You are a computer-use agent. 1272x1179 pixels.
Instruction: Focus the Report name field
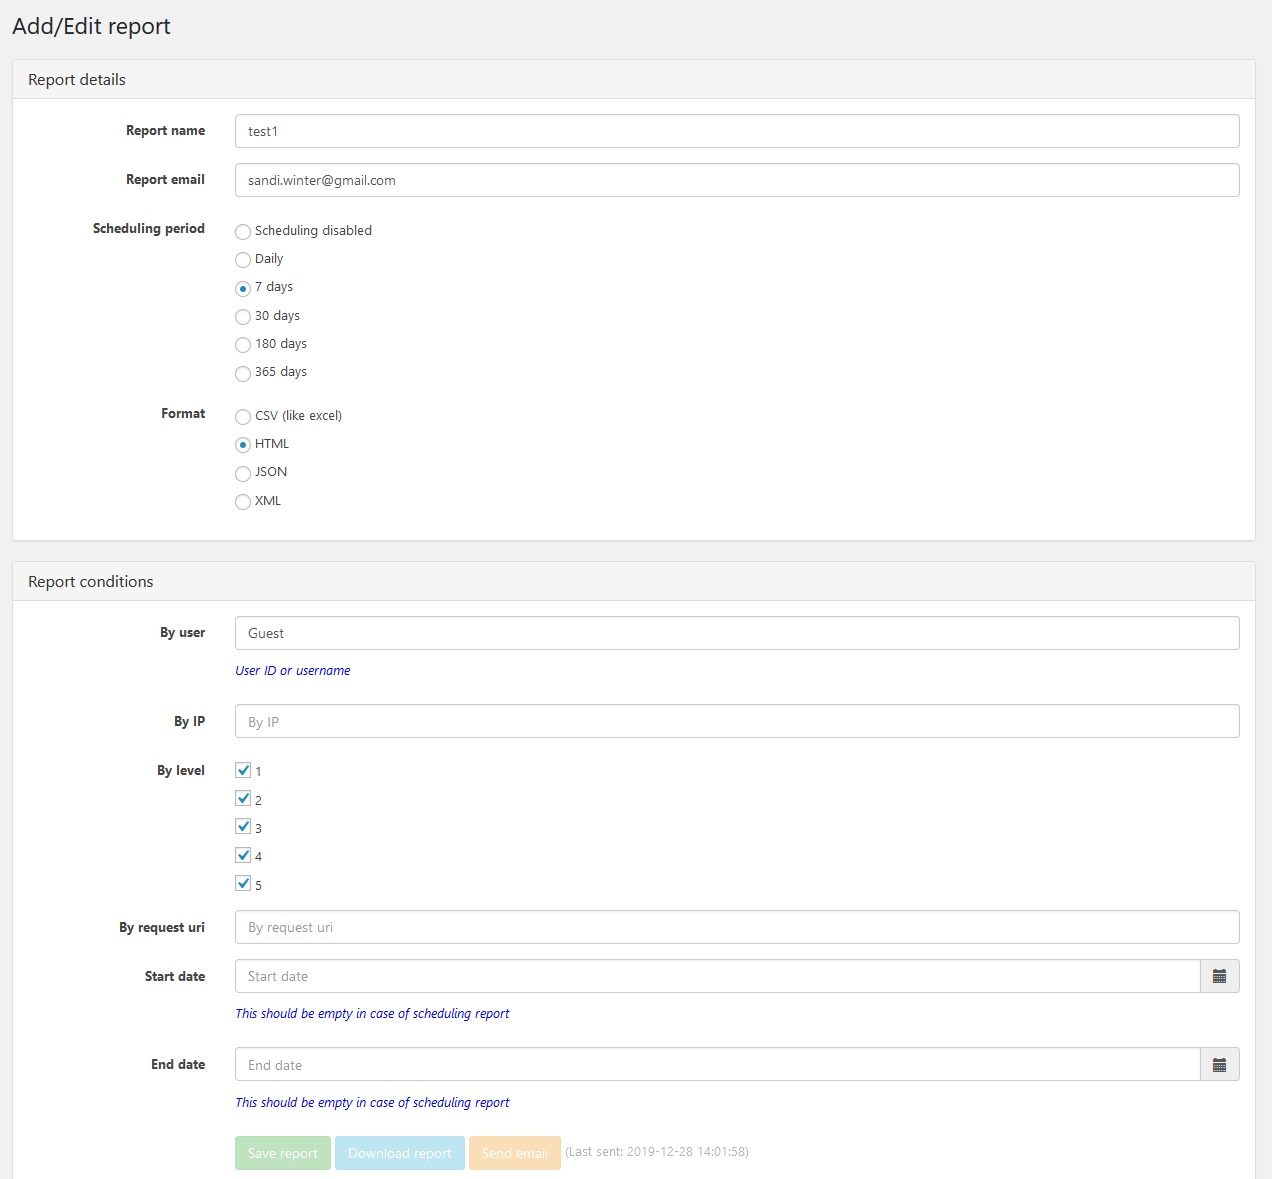[x=736, y=131]
